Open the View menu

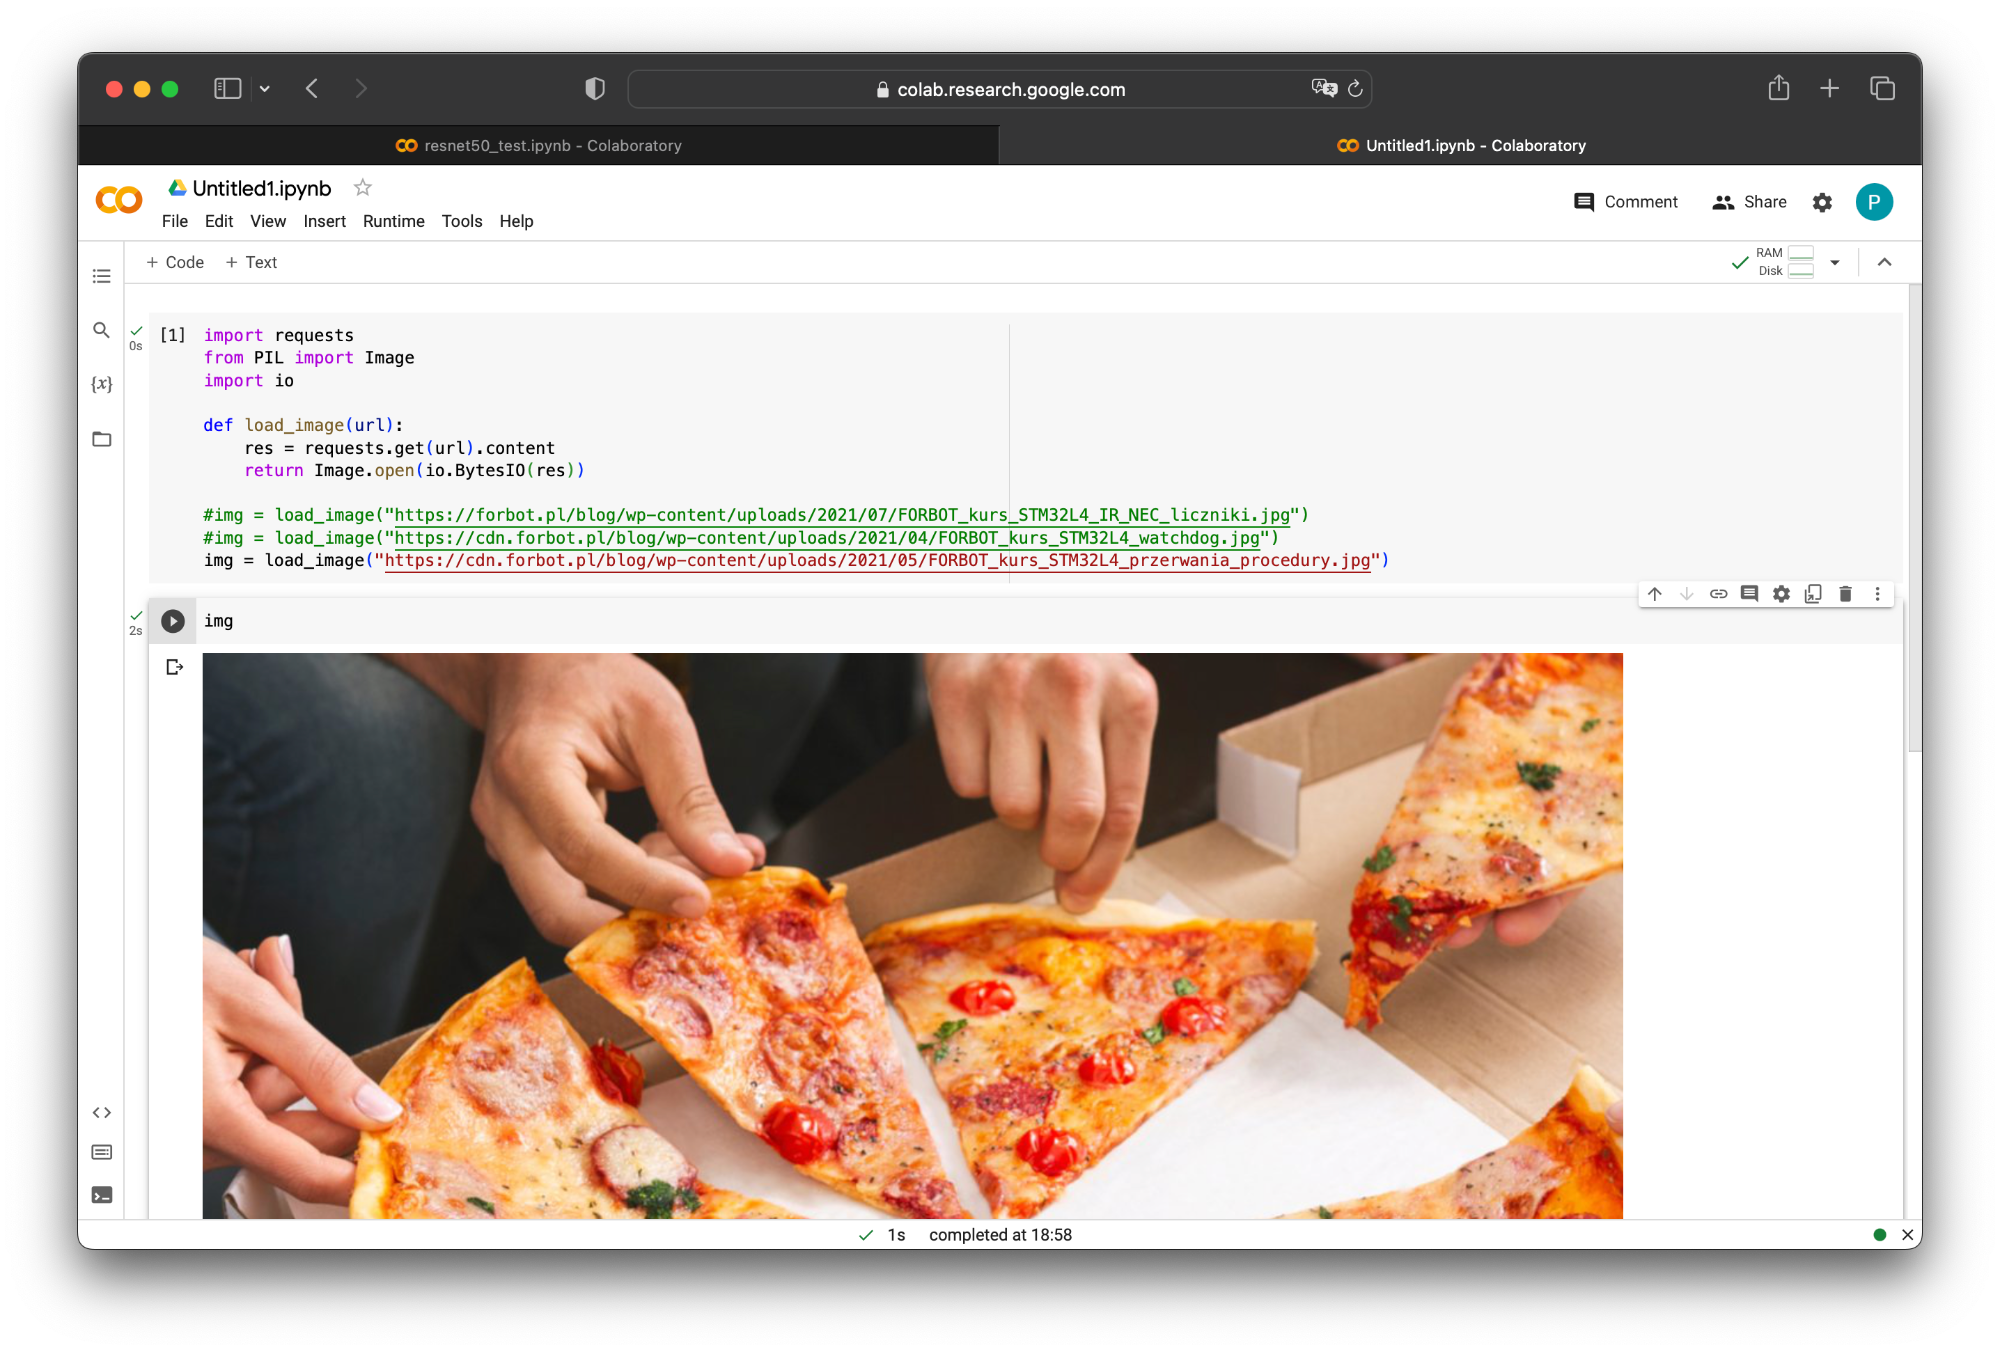click(x=268, y=221)
